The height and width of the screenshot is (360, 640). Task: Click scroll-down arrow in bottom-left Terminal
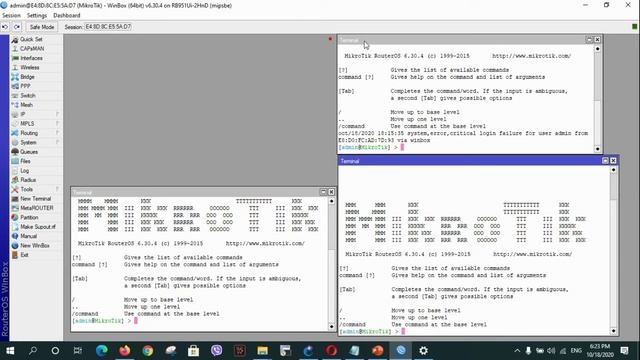tap(331, 327)
